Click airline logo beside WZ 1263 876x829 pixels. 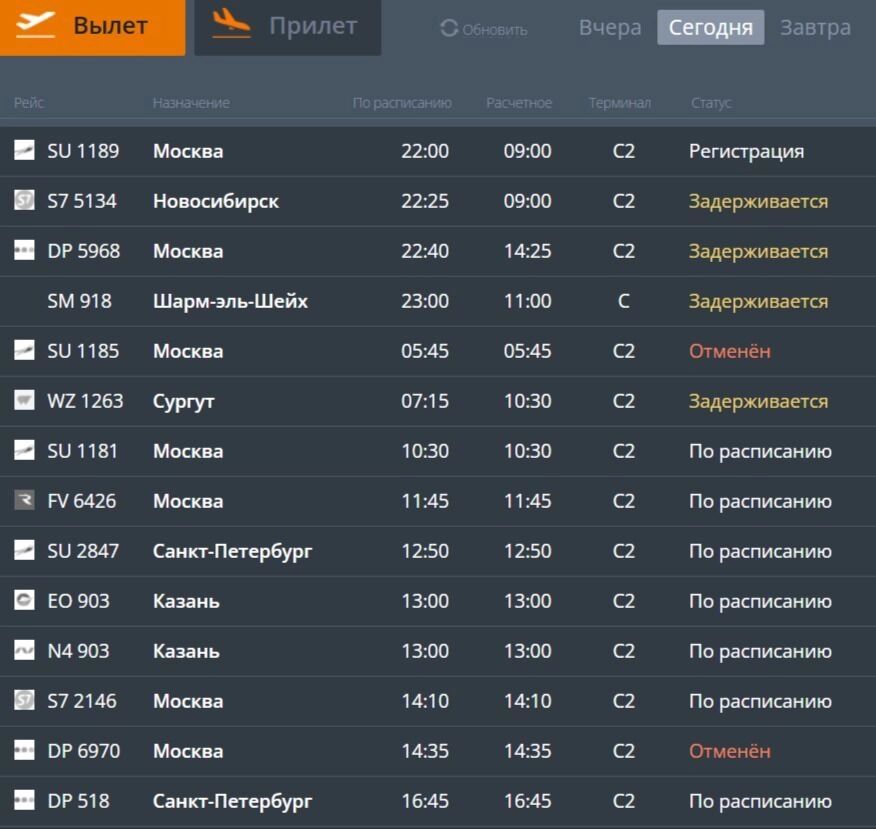coord(24,400)
